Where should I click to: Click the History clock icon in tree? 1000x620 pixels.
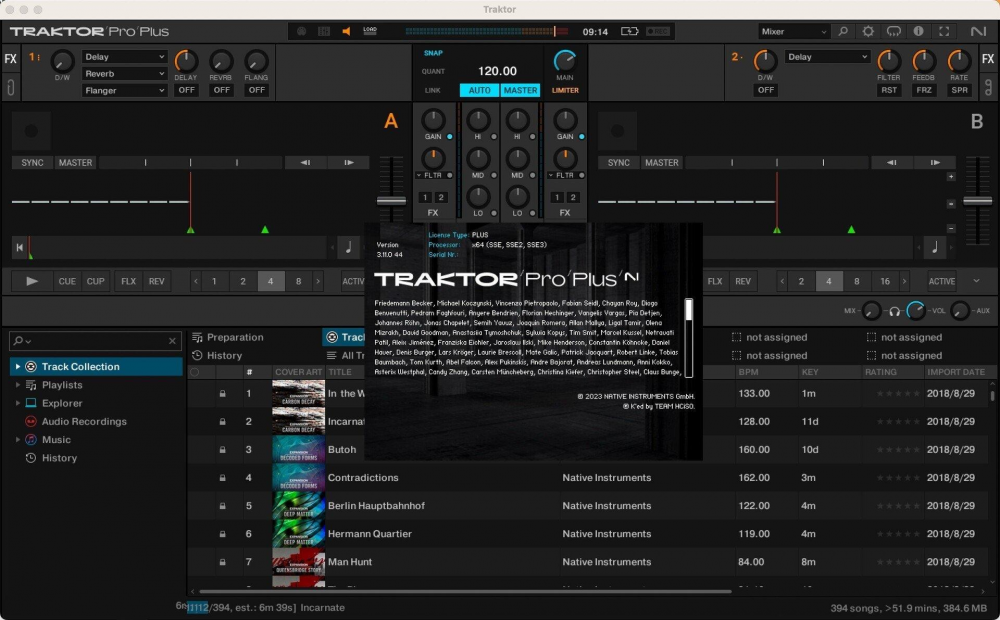pyautogui.click(x=31, y=457)
